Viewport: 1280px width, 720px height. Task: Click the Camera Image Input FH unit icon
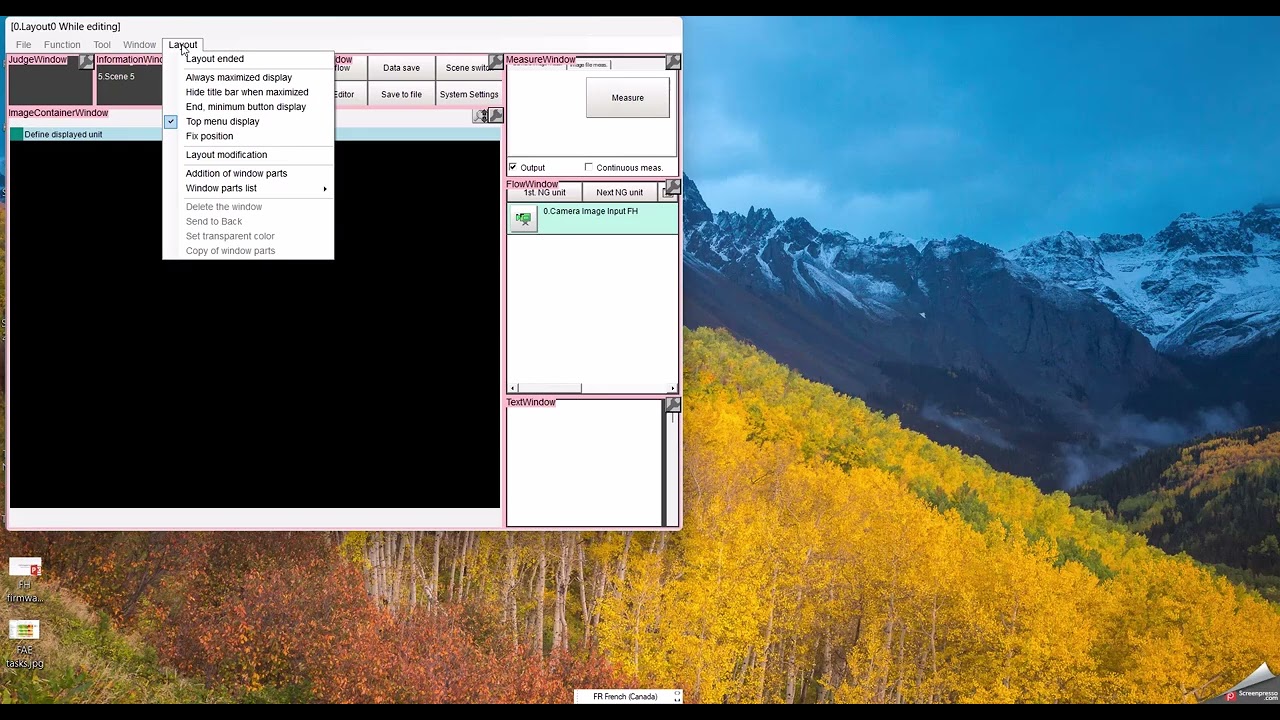click(523, 218)
